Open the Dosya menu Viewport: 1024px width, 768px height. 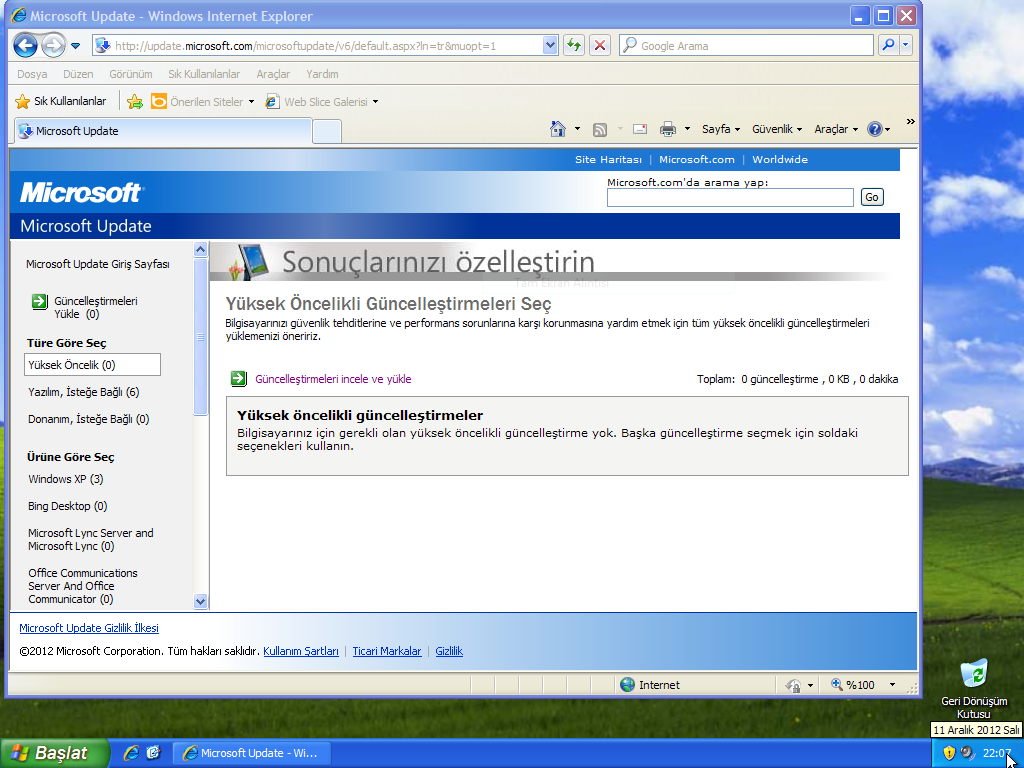[32, 74]
